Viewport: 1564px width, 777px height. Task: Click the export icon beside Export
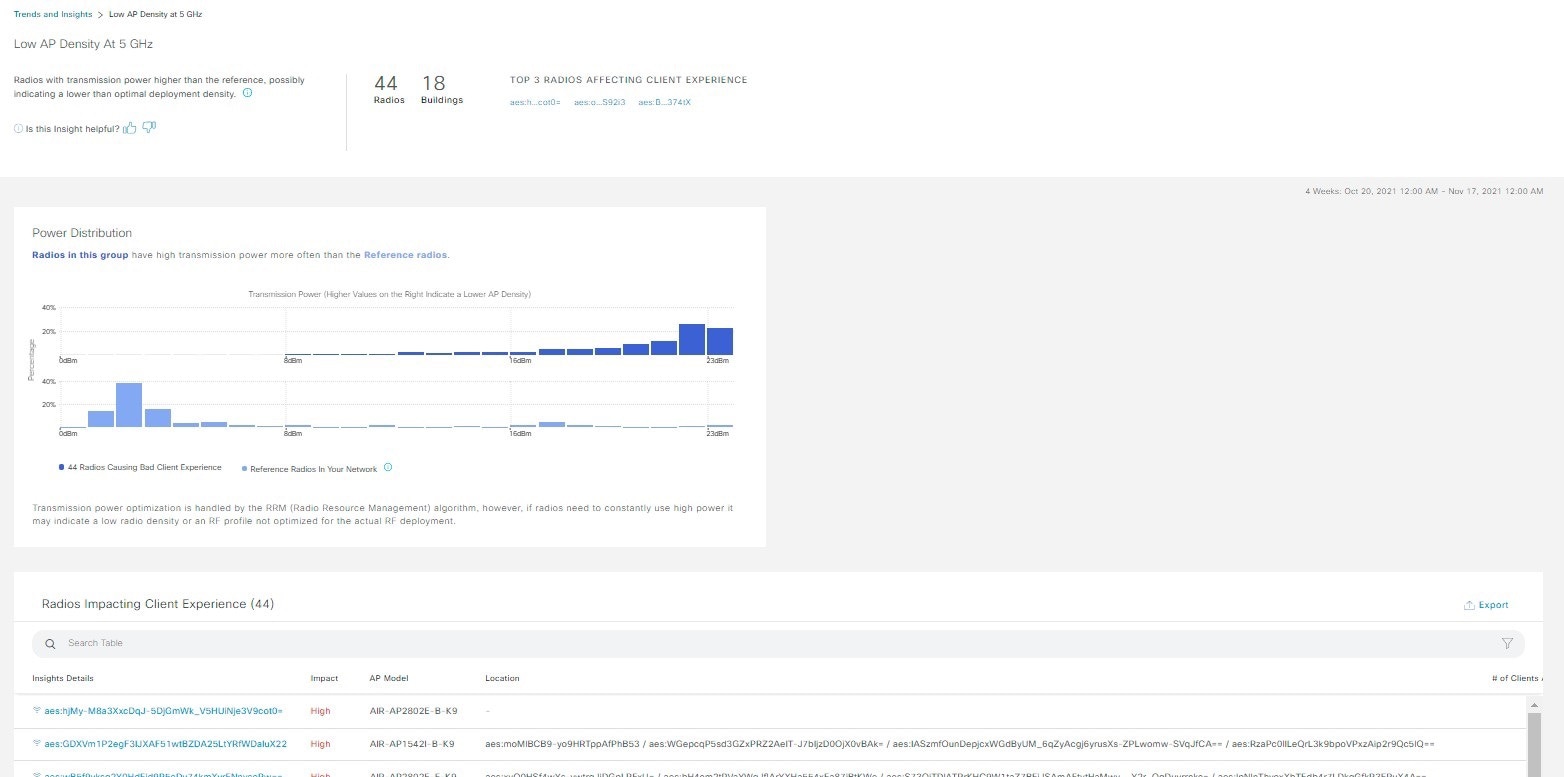point(1469,605)
